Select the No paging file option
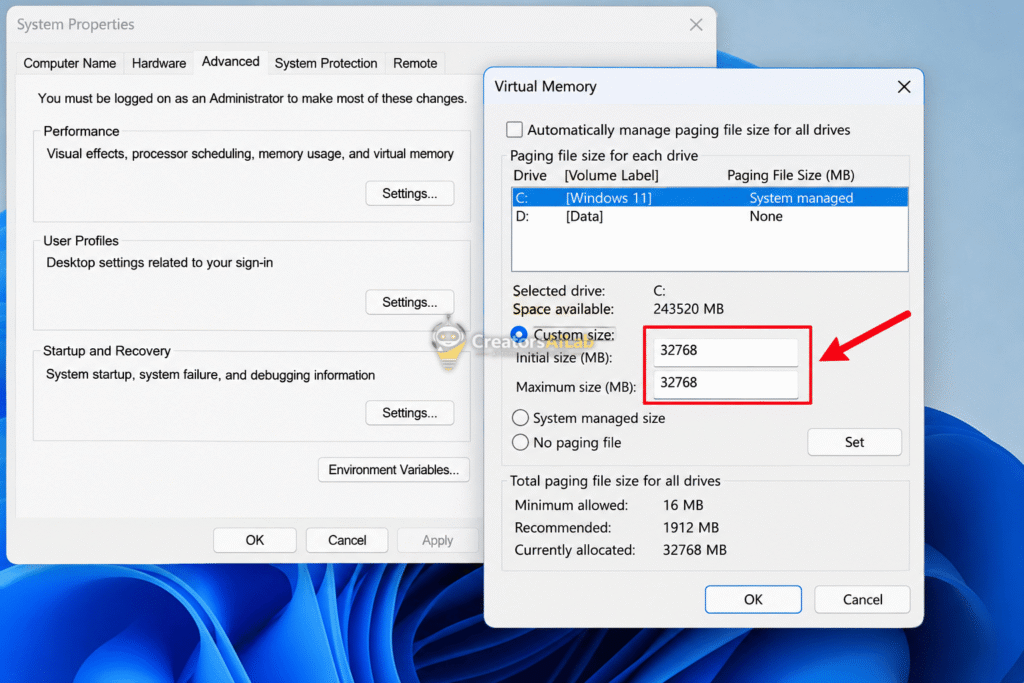Image resolution: width=1024 pixels, height=683 pixels. pos(520,443)
